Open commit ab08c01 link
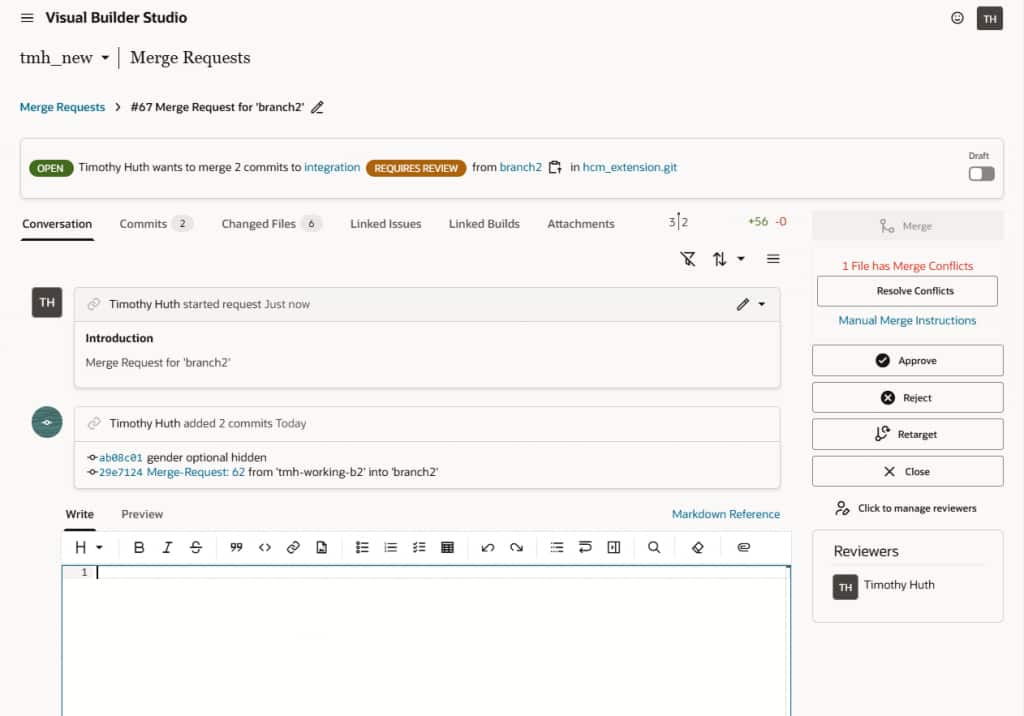Image resolution: width=1024 pixels, height=716 pixels. (120, 458)
